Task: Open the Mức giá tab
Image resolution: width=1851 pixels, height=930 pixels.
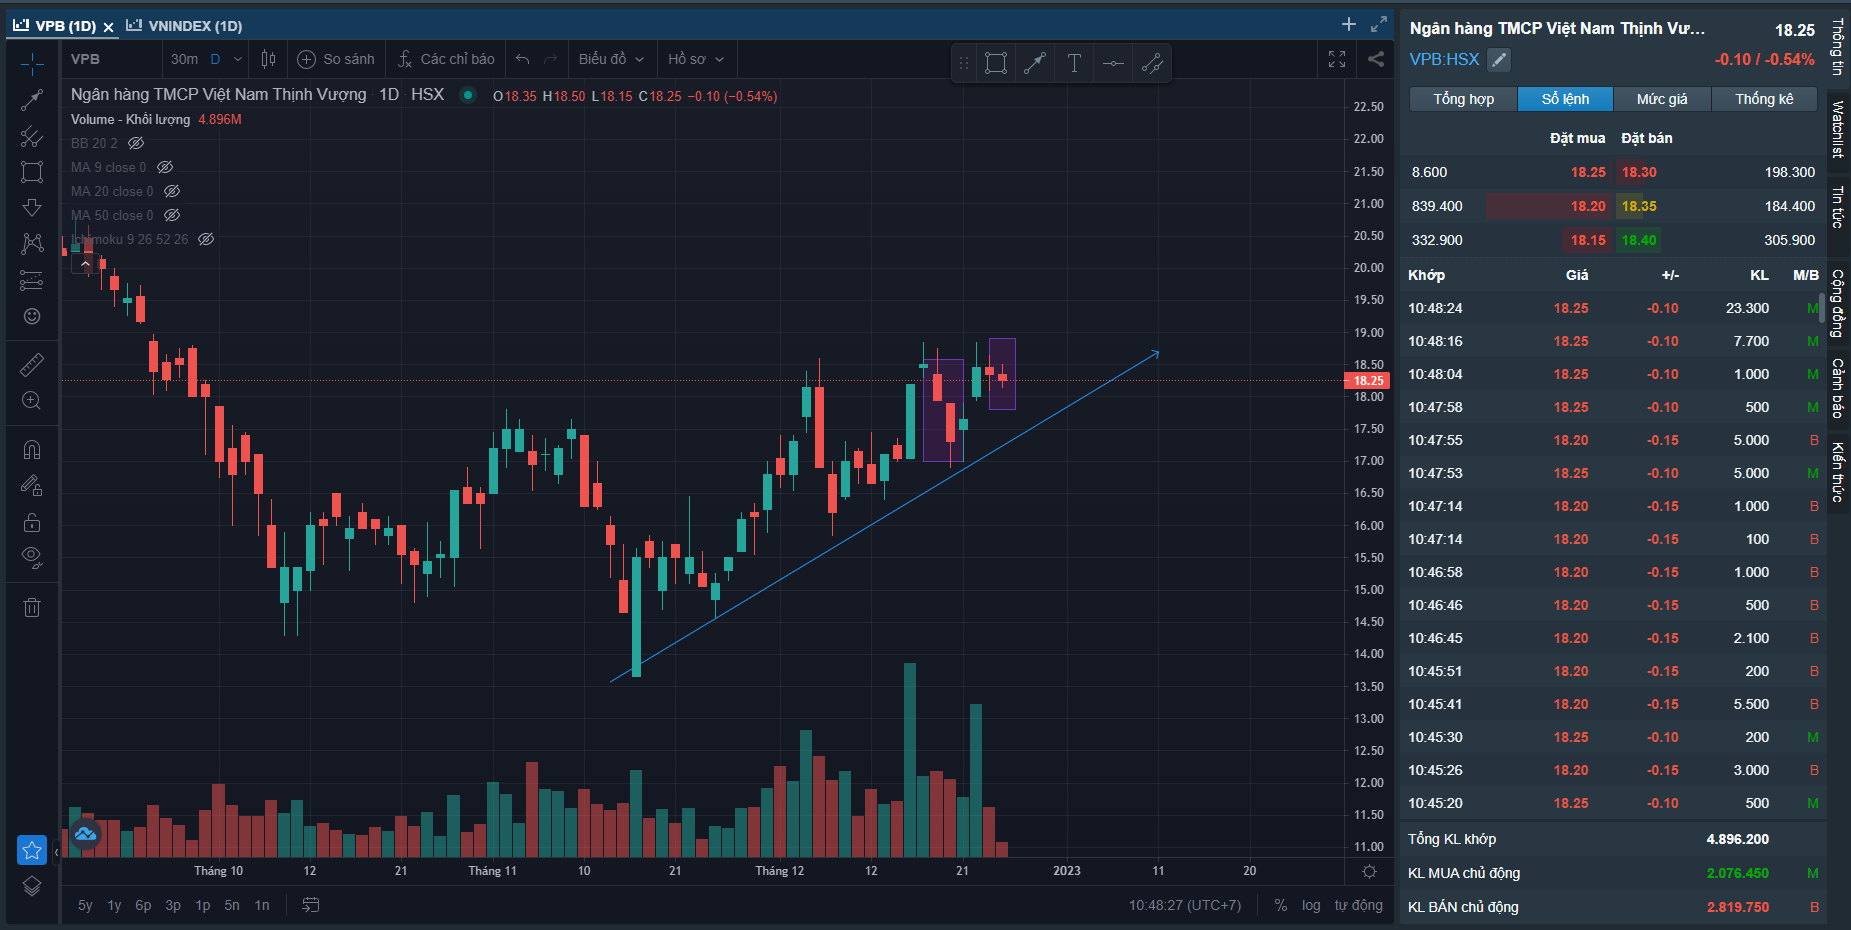Action: tap(1662, 99)
